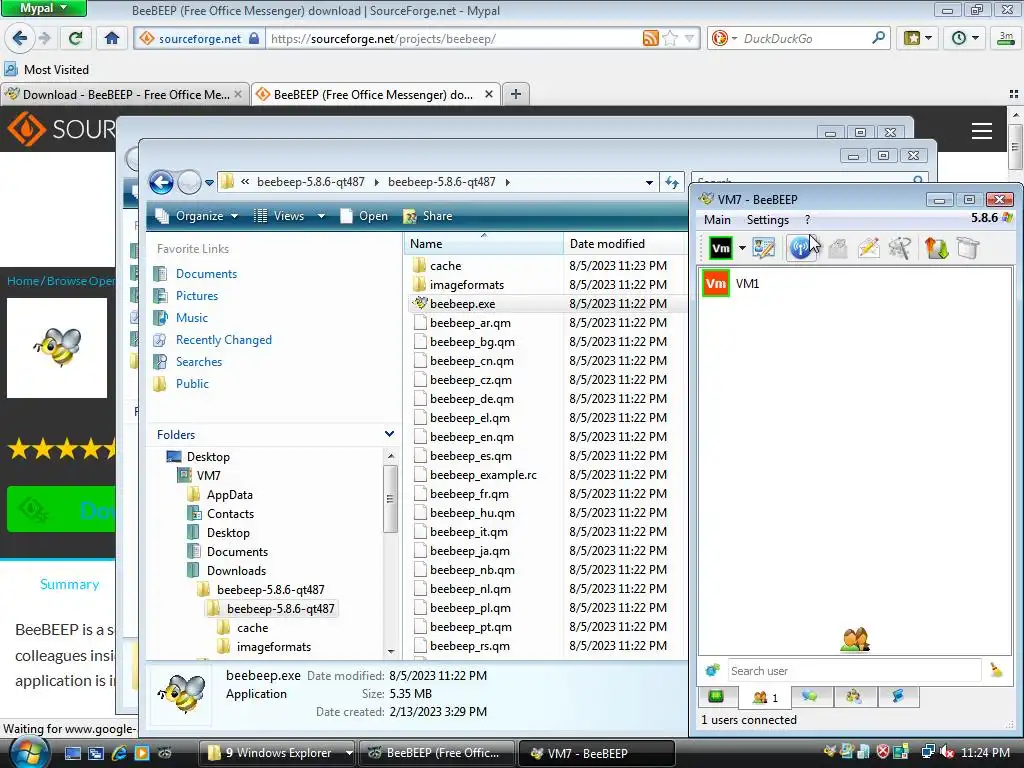Screen dimensions: 1024x768
Task: Open Explorer recent pages dropdown arrow
Action: click(x=209, y=183)
